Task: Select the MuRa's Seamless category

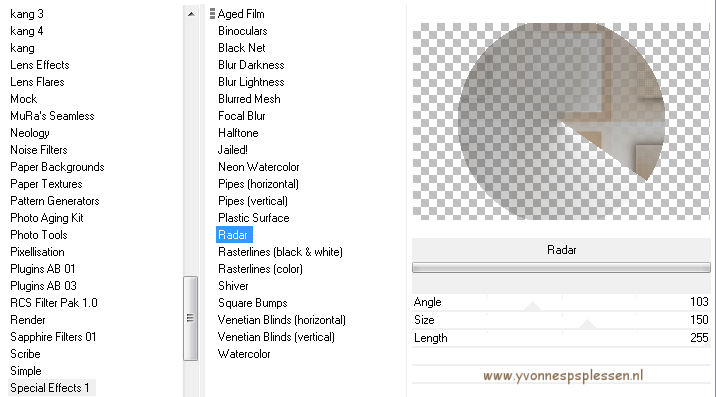Action: [x=52, y=116]
